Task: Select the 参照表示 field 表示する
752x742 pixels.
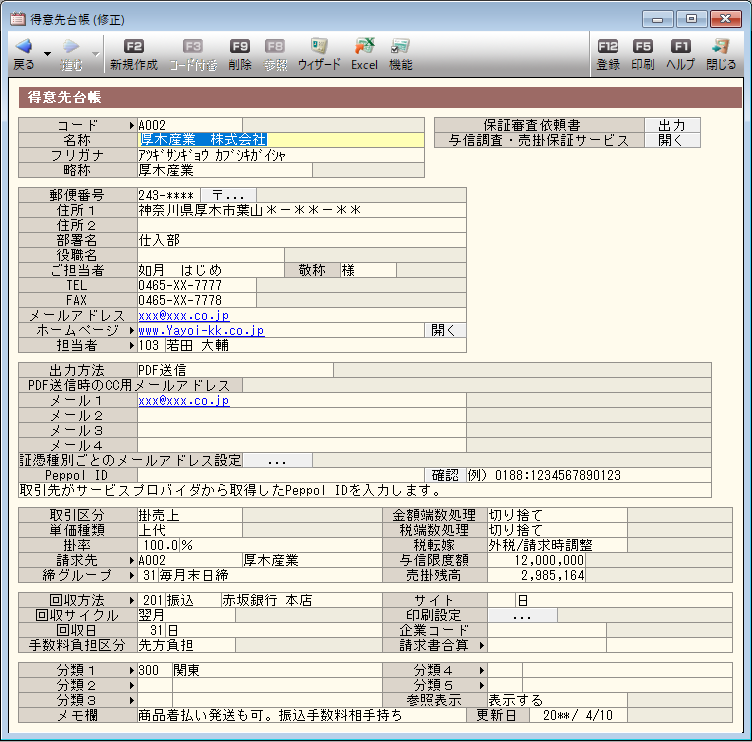Action: coord(557,700)
